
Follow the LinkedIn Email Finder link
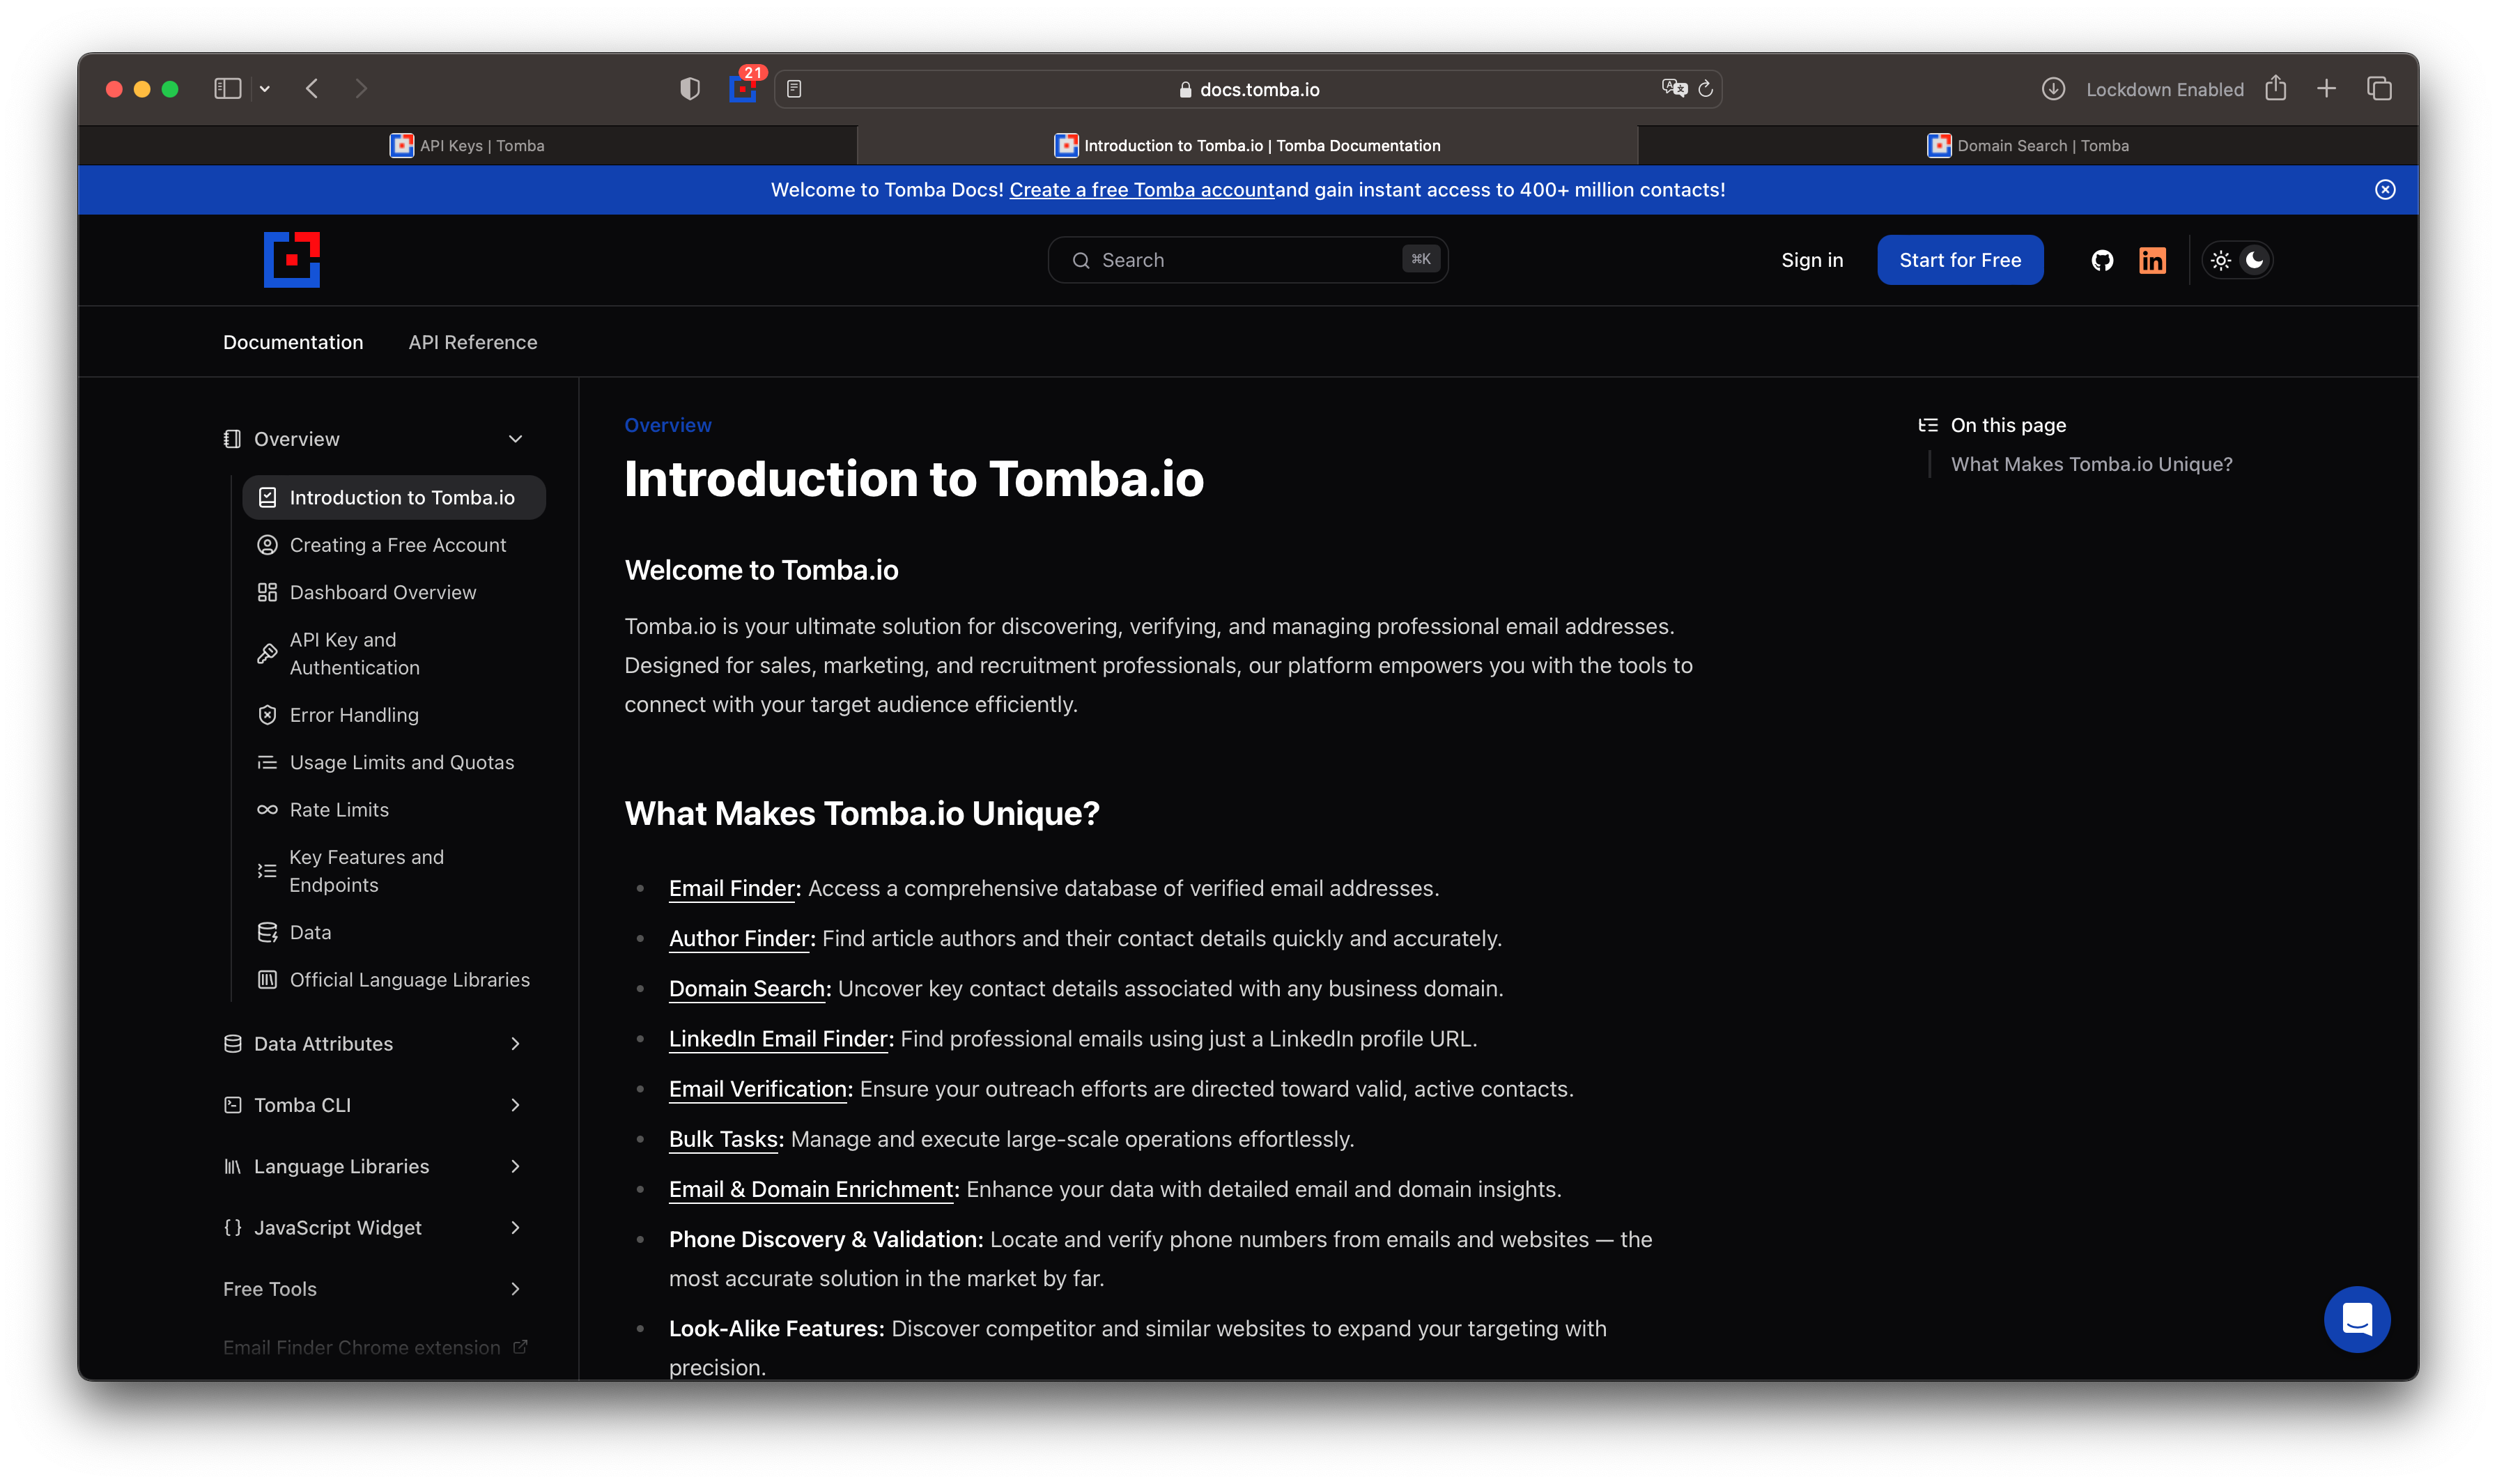click(x=778, y=1039)
